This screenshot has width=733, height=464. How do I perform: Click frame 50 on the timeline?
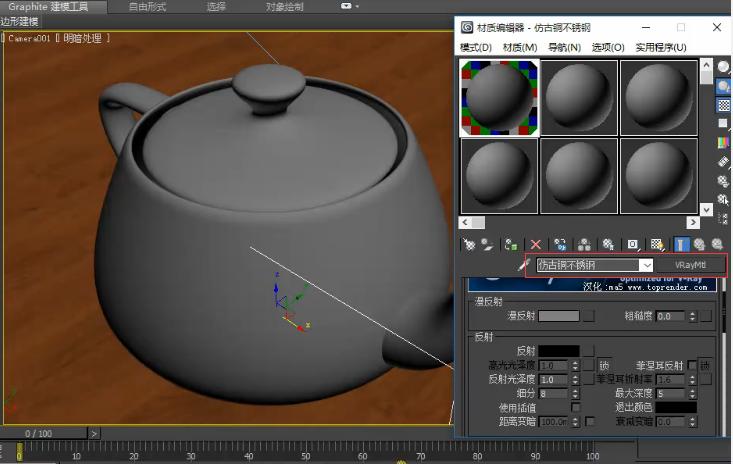coord(305,455)
